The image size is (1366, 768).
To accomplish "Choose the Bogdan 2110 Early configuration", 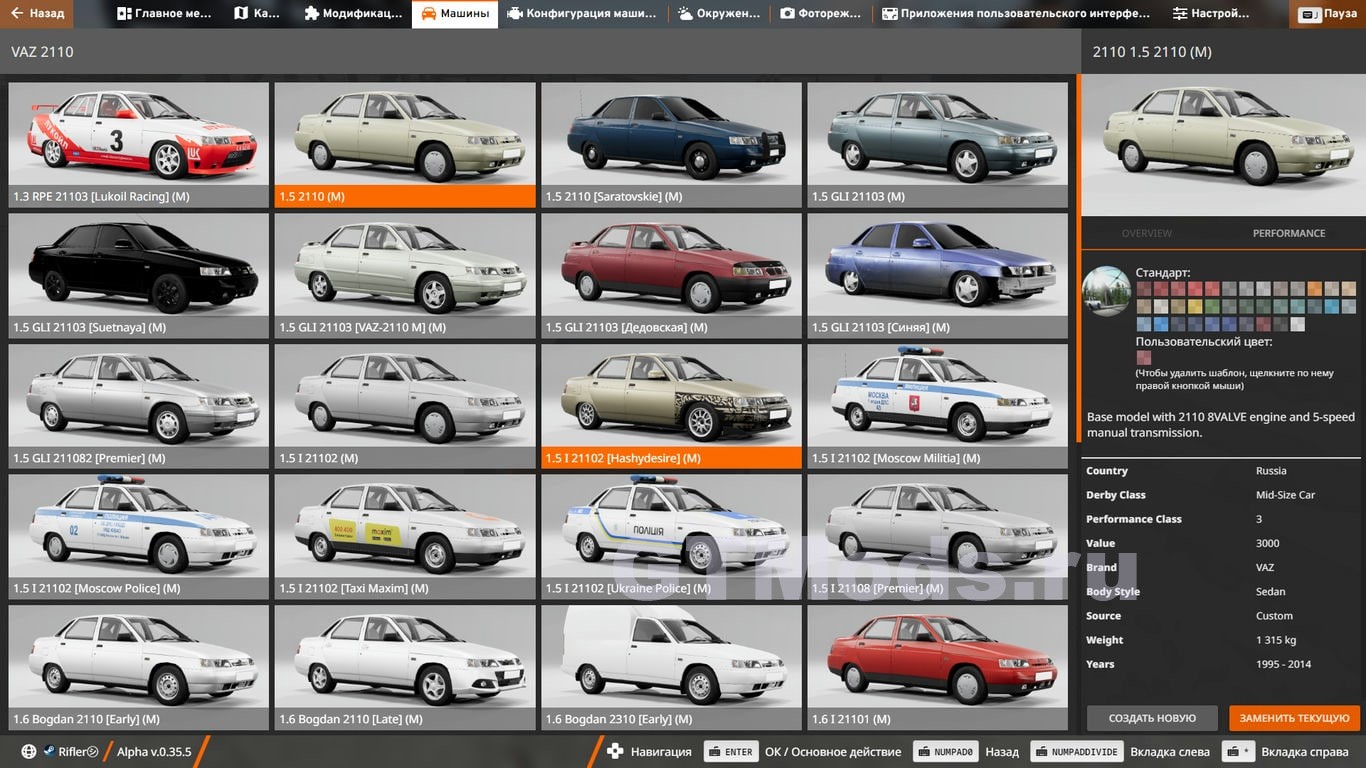I will (x=139, y=667).
